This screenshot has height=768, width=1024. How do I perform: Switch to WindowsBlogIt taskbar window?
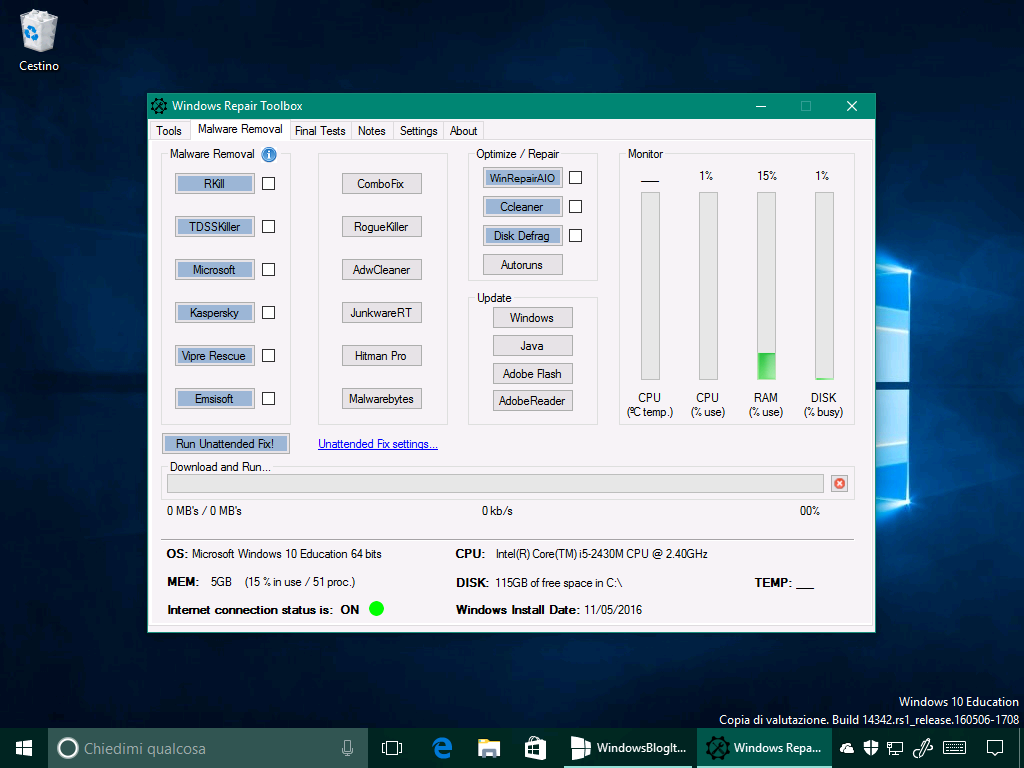point(628,748)
